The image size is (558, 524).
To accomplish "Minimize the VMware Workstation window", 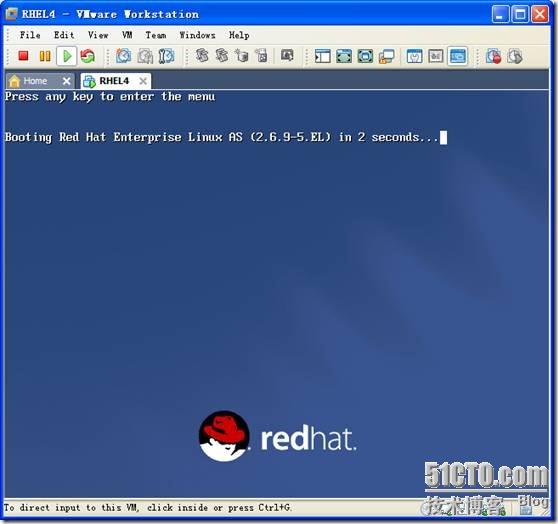I will [x=500, y=14].
